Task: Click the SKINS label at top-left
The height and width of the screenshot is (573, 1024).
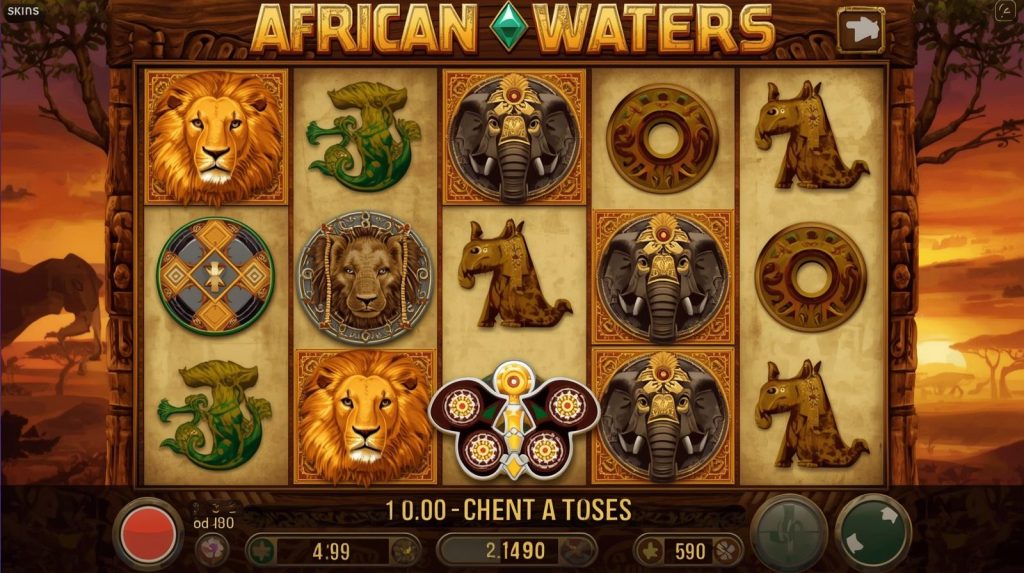Action: [23, 10]
